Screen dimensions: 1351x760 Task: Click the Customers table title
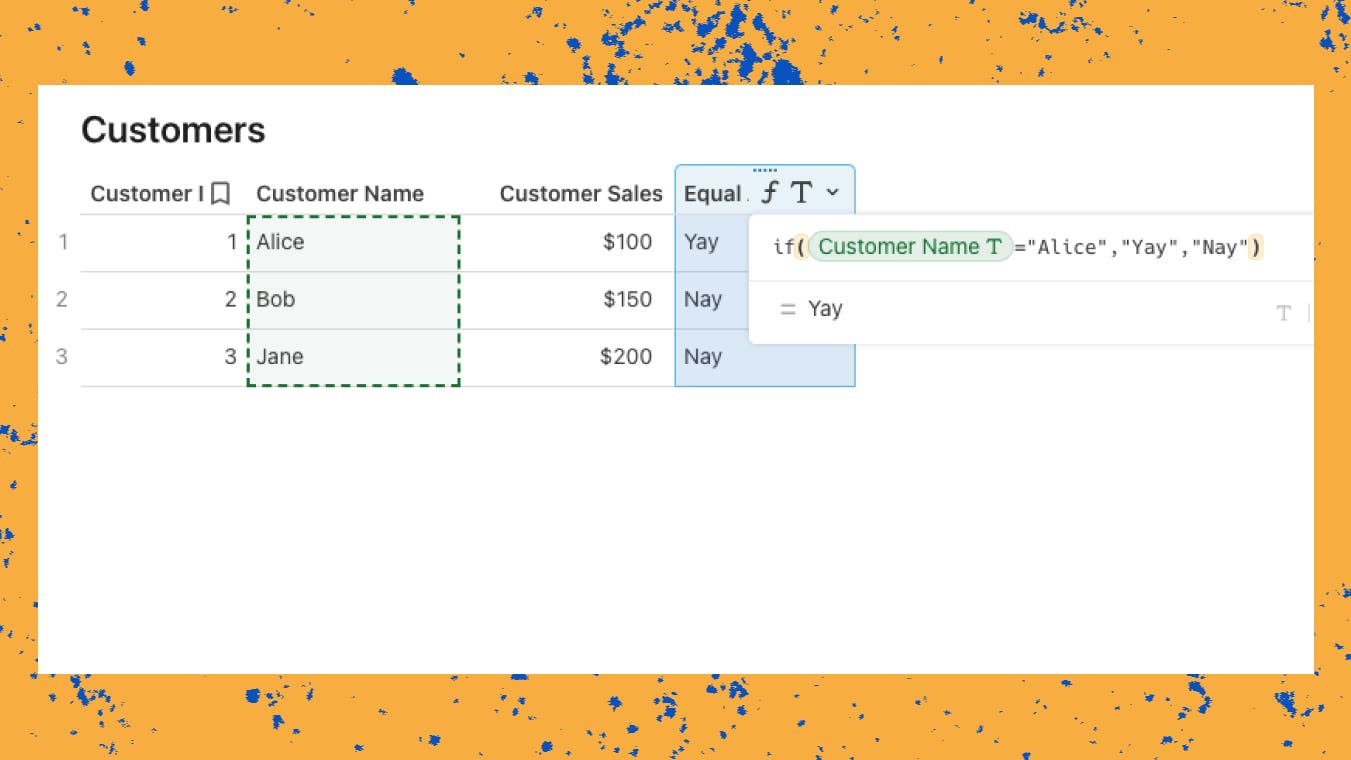coord(174,129)
